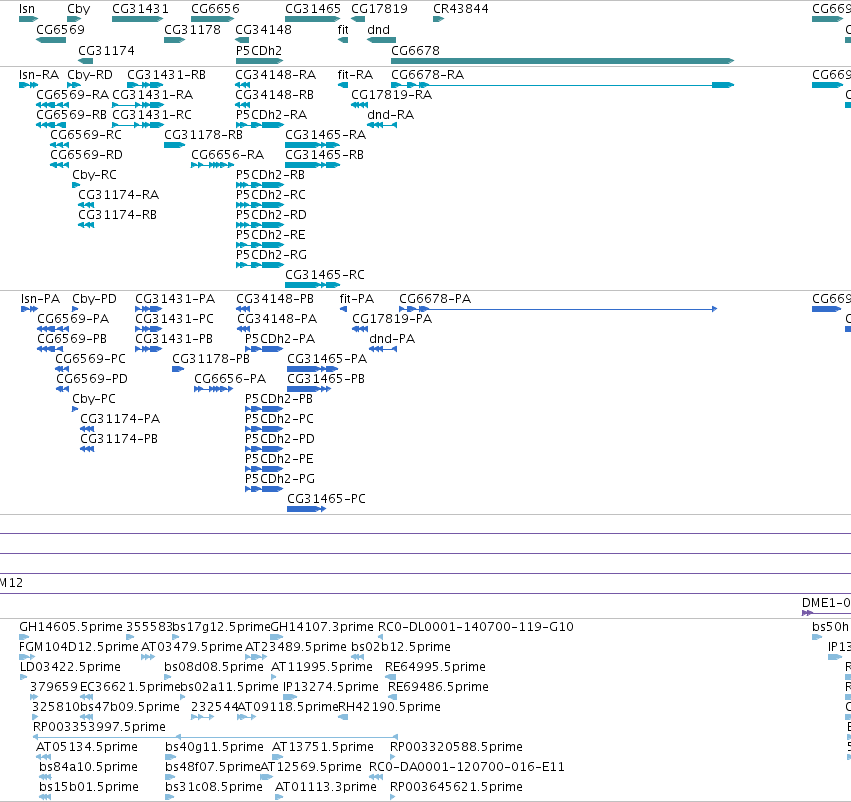Click protein CG34148-PB
851x802 pixels.
(275, 298)
